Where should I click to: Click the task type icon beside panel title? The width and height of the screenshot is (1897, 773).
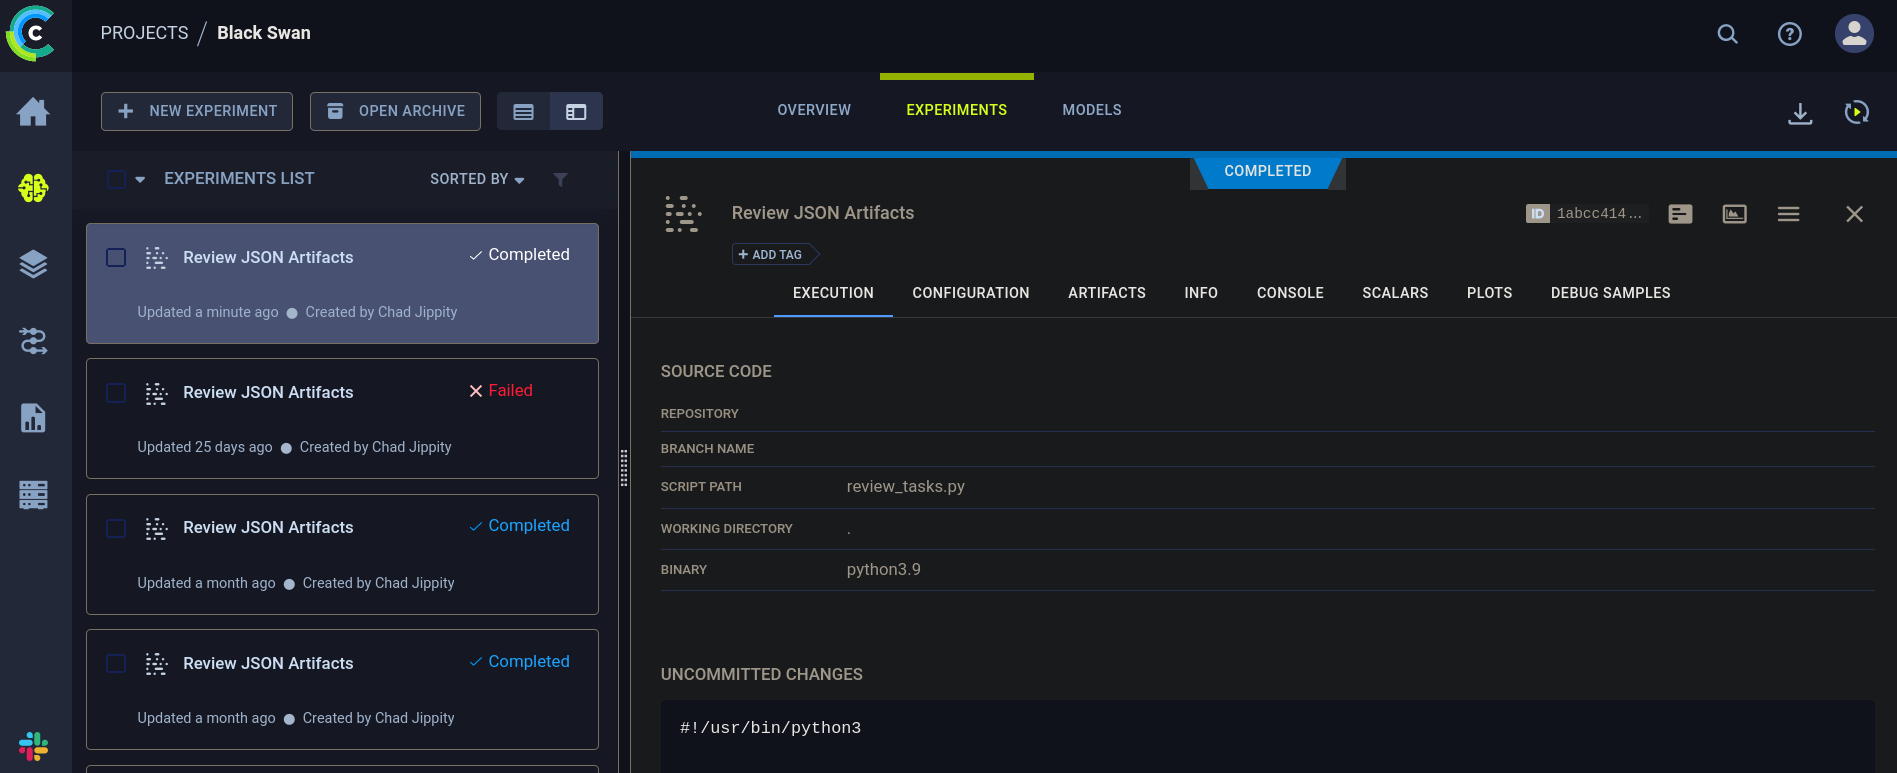[683, 214]
